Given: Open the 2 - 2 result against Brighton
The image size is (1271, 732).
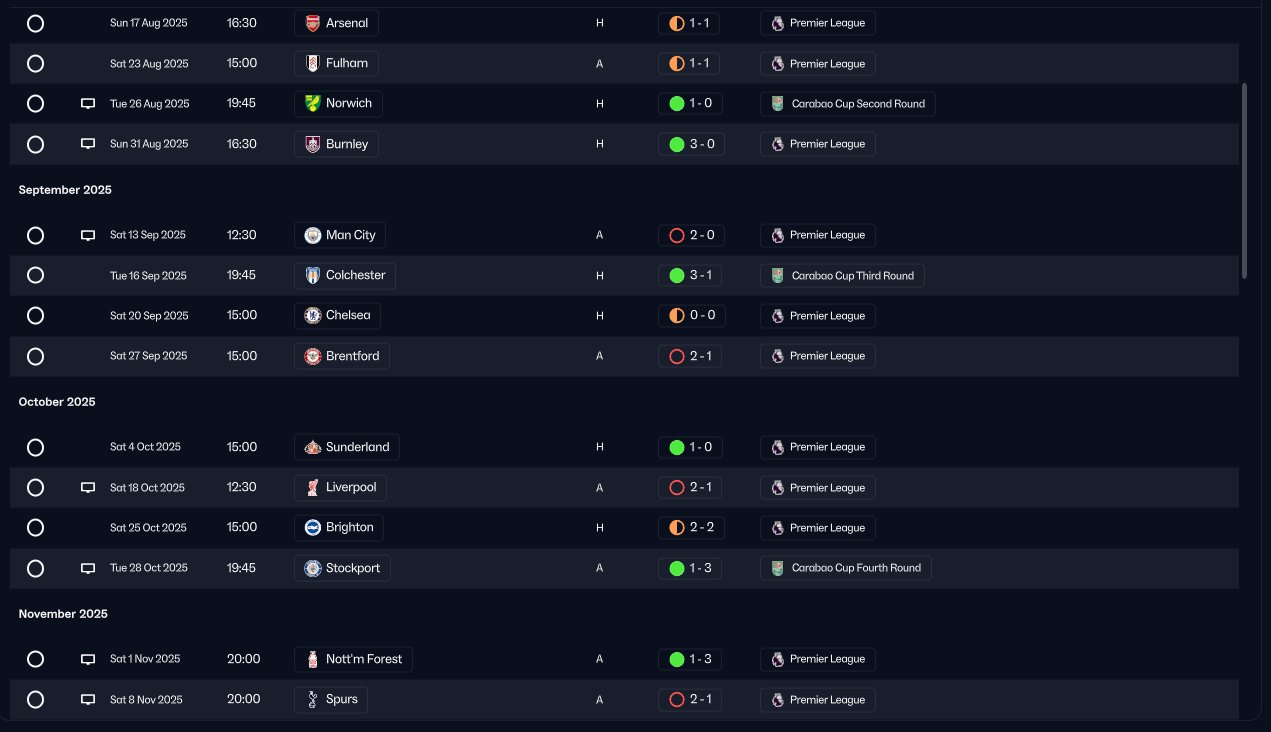Looking at the screenshot, I should pos(692,527).
